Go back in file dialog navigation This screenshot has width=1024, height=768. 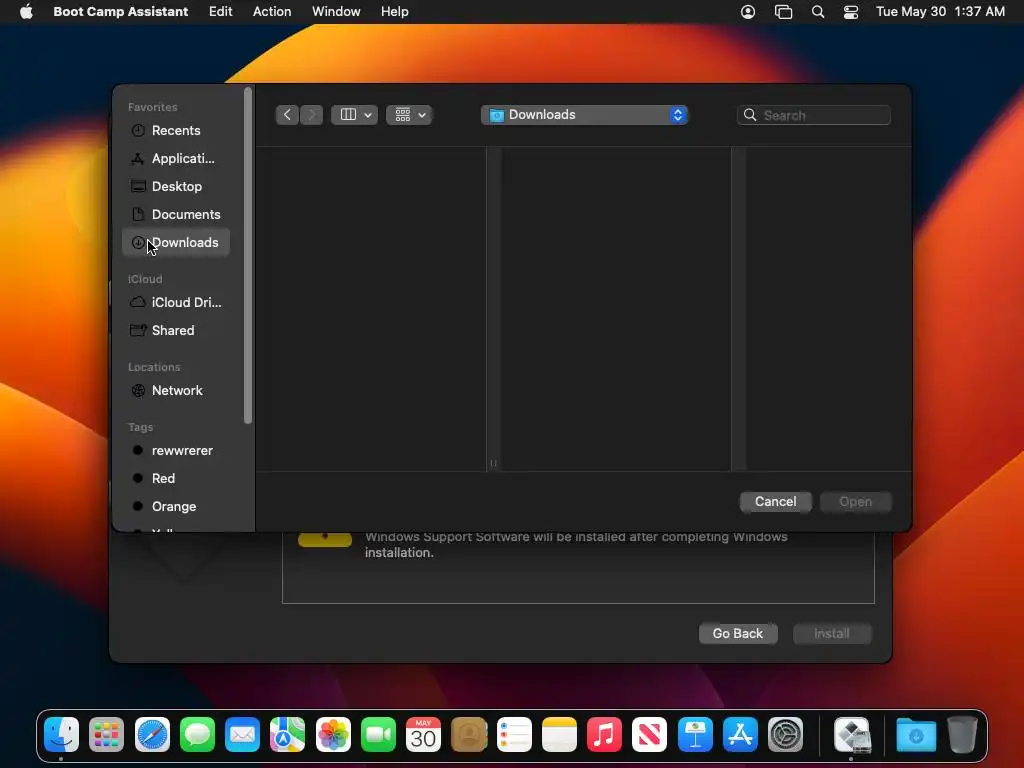click(x=287, y=115)
